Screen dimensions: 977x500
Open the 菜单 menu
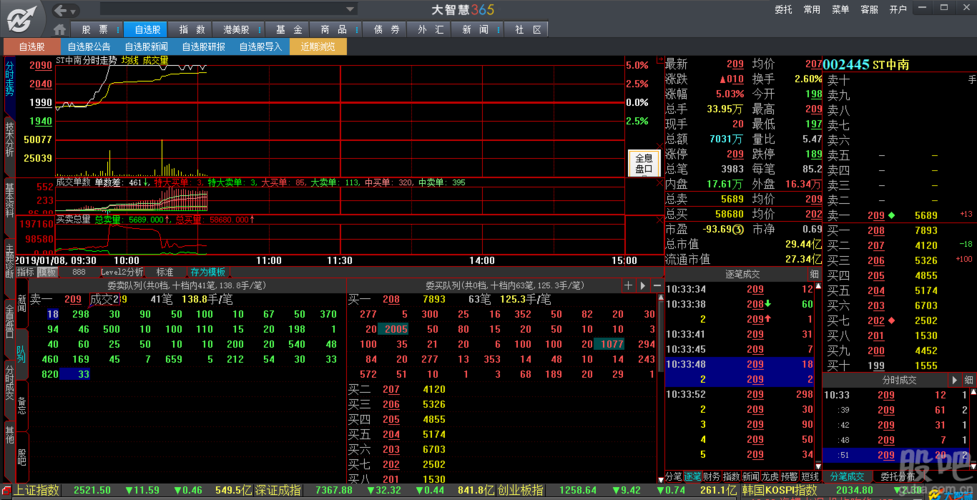841,10
